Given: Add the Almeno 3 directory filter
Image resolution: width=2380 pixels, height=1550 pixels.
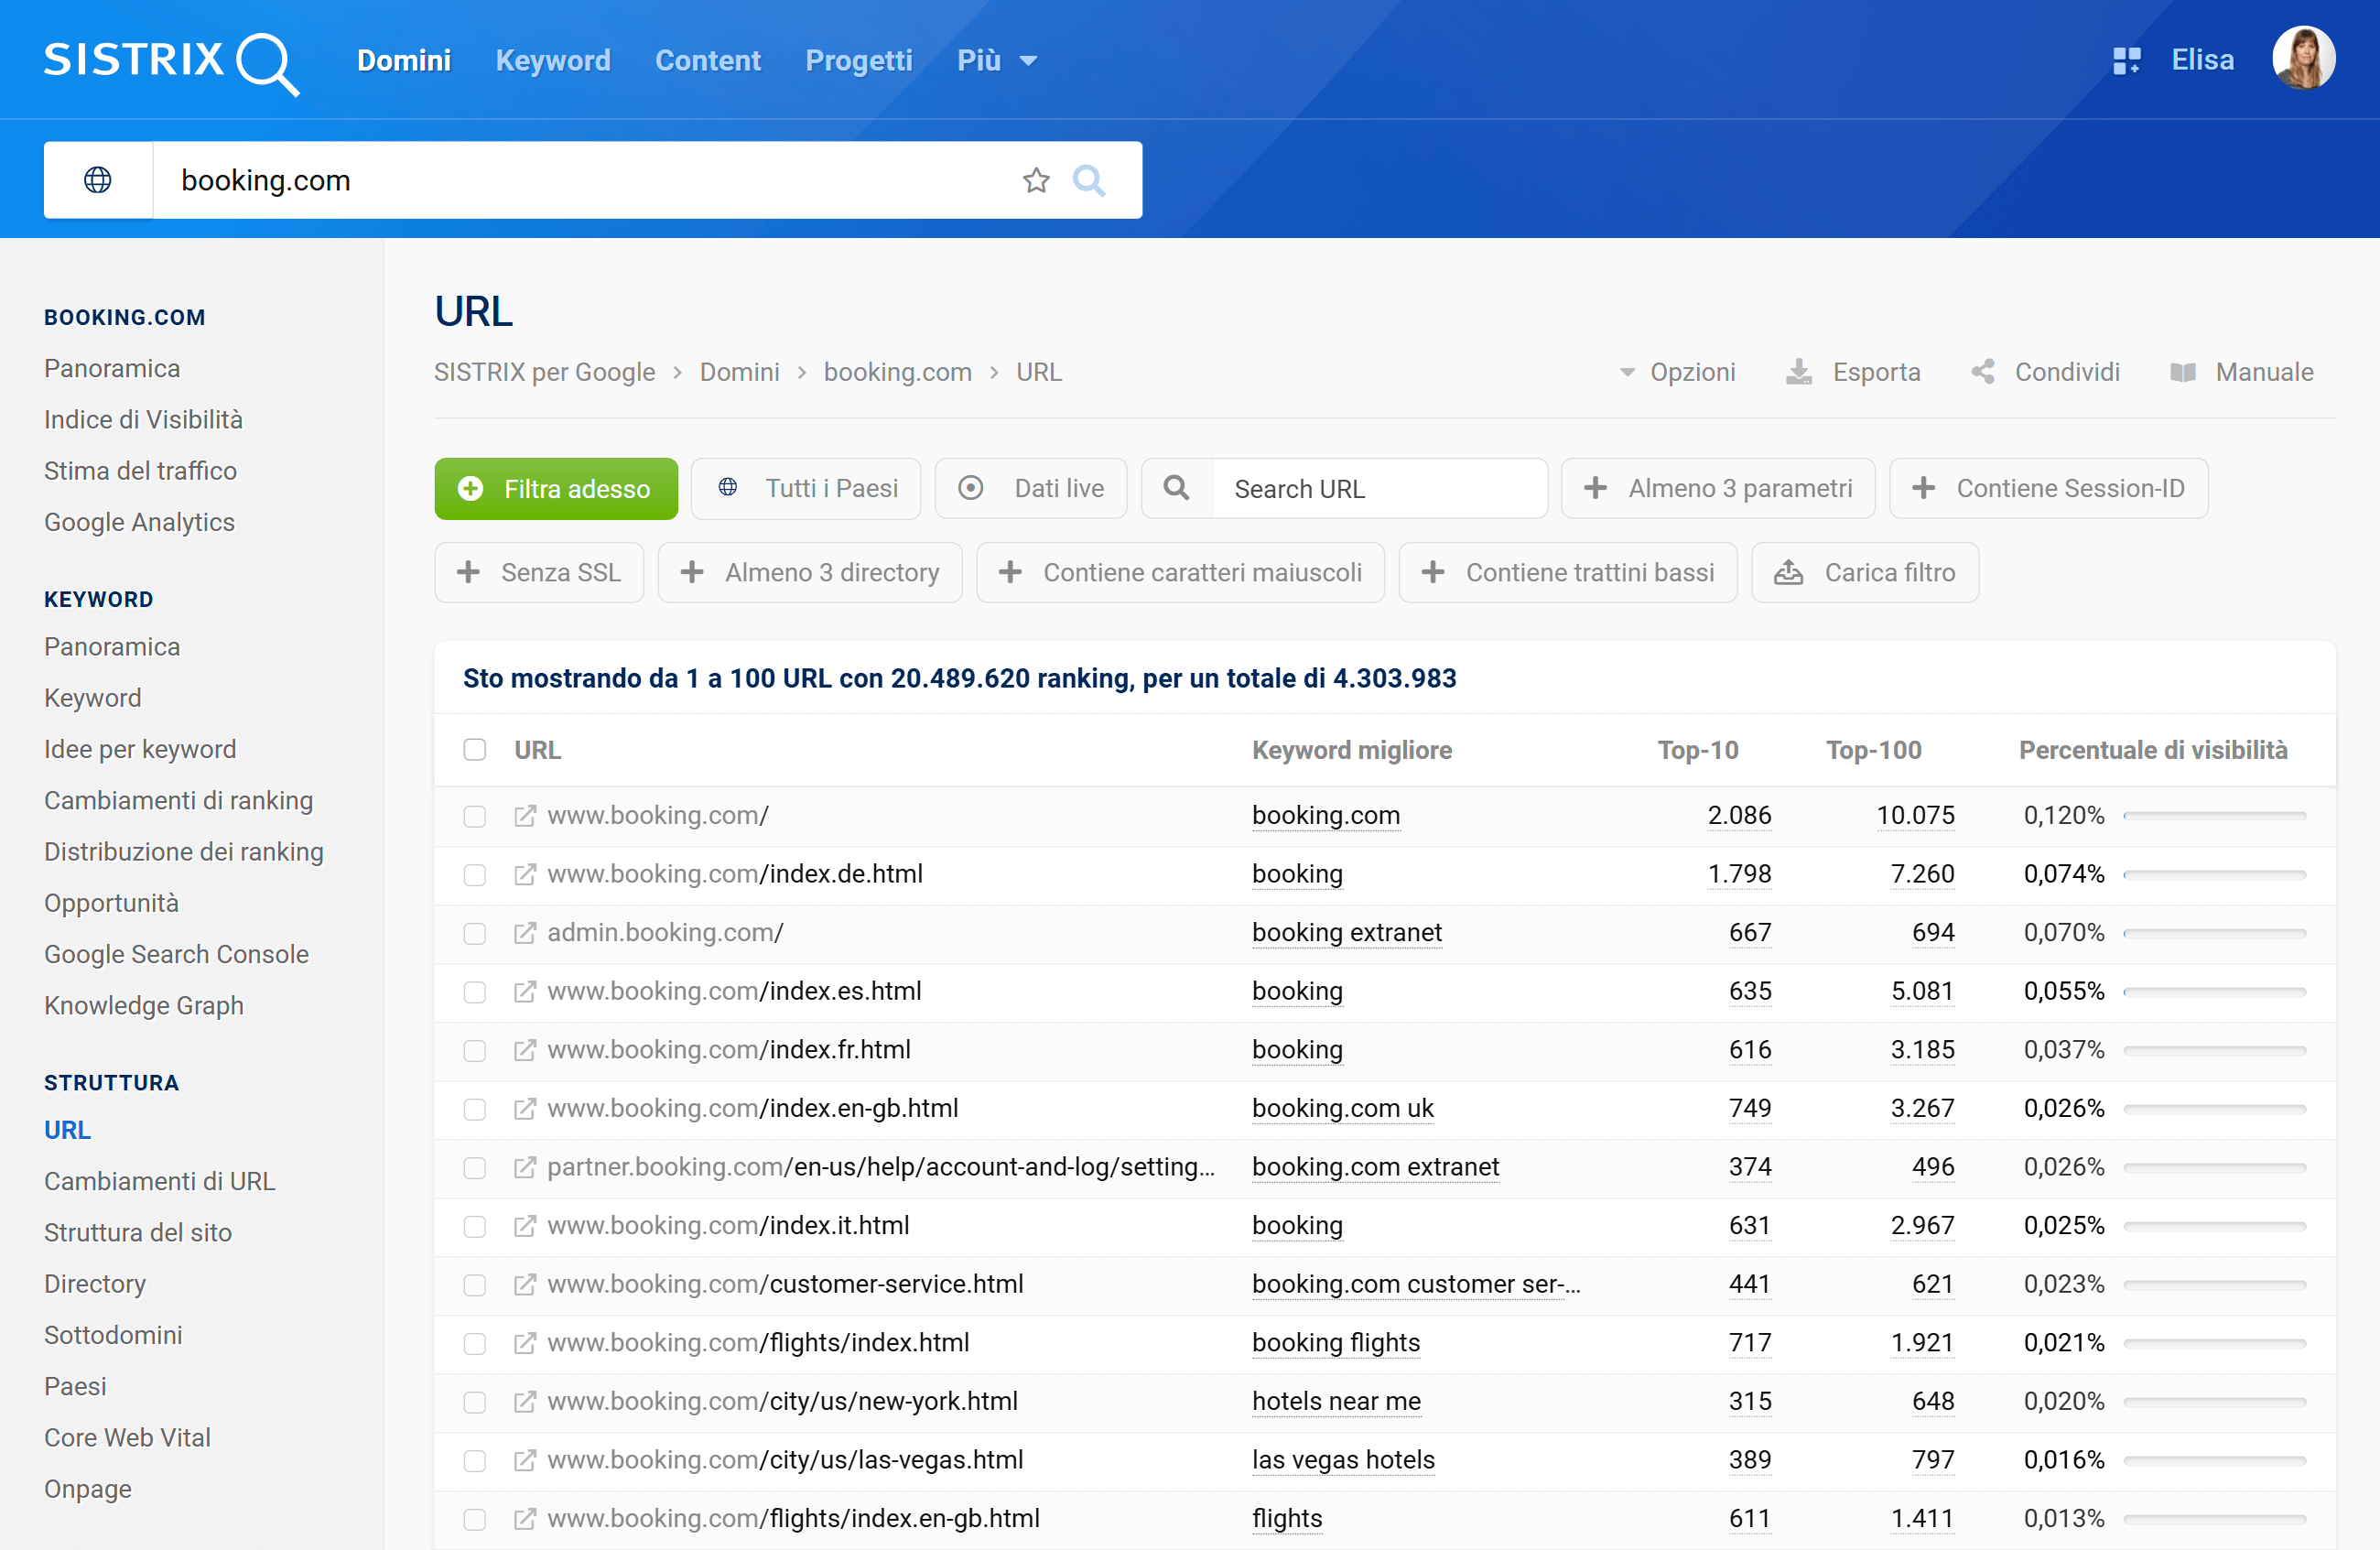Looking at the screenshot, I should [x=810, y=573].
